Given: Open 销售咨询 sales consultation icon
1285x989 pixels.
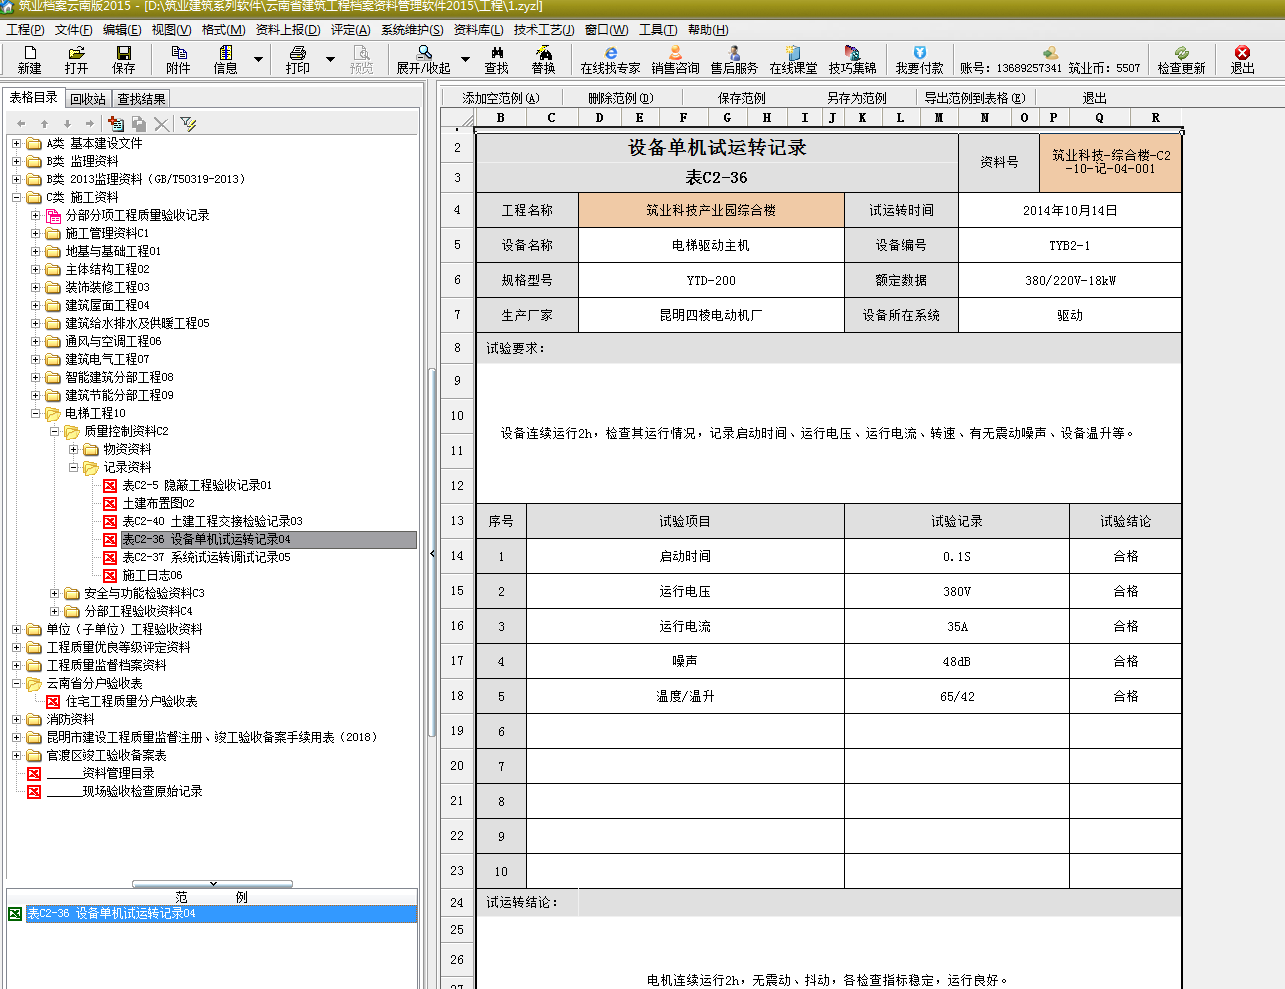Looking at the screenshot, I should coord(676,59).
